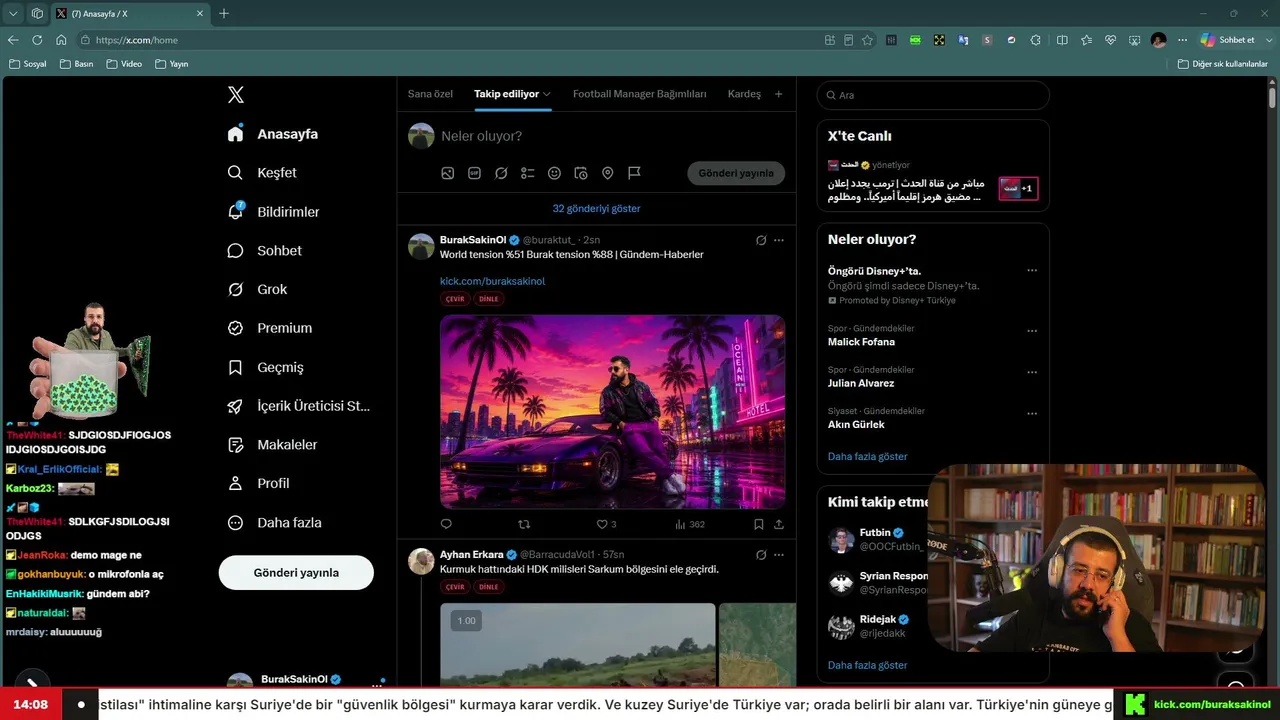Click the Ara search field

click(x=933, y=95)
